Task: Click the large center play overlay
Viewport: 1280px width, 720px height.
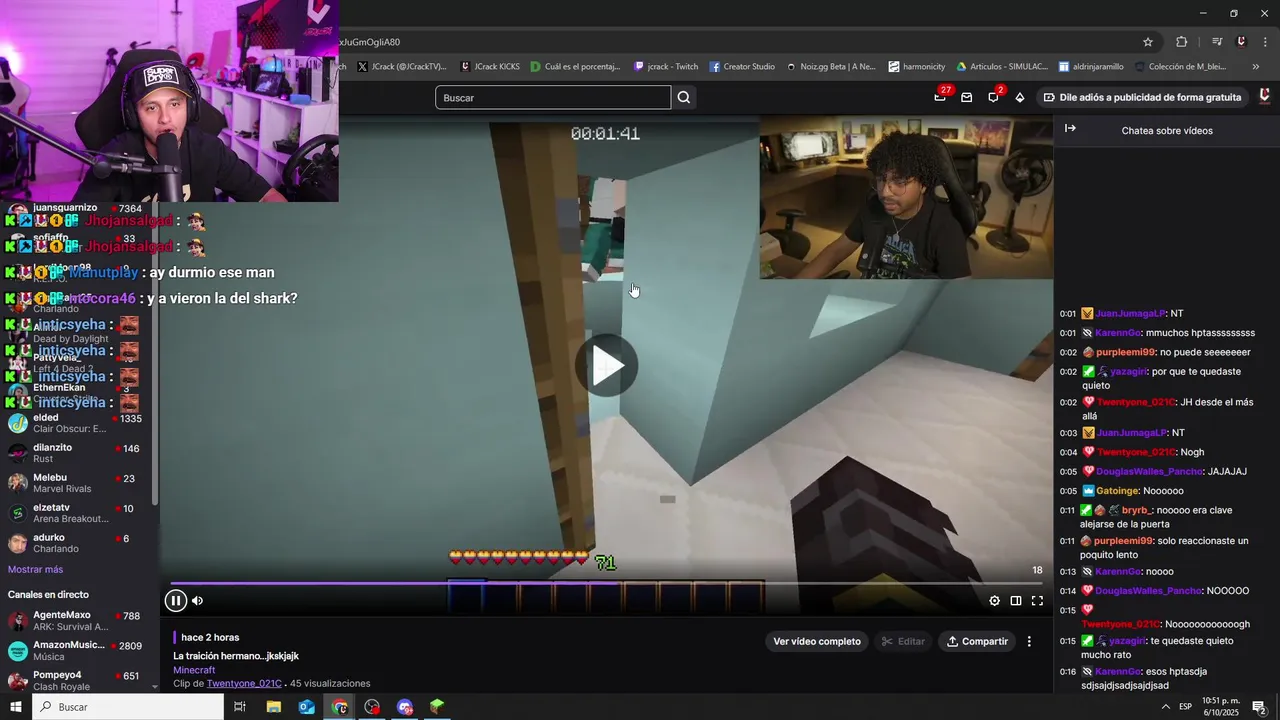Action: coord(606,366)
